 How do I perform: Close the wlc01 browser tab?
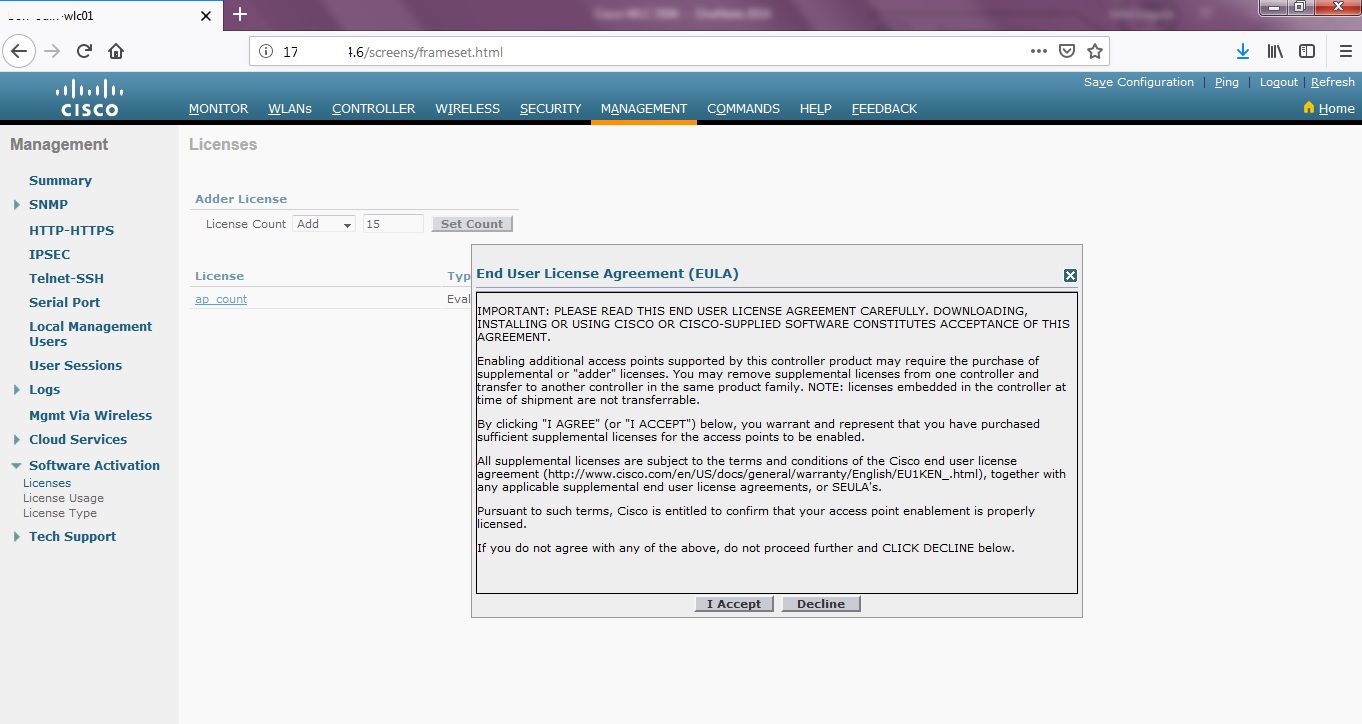(205, 16)
